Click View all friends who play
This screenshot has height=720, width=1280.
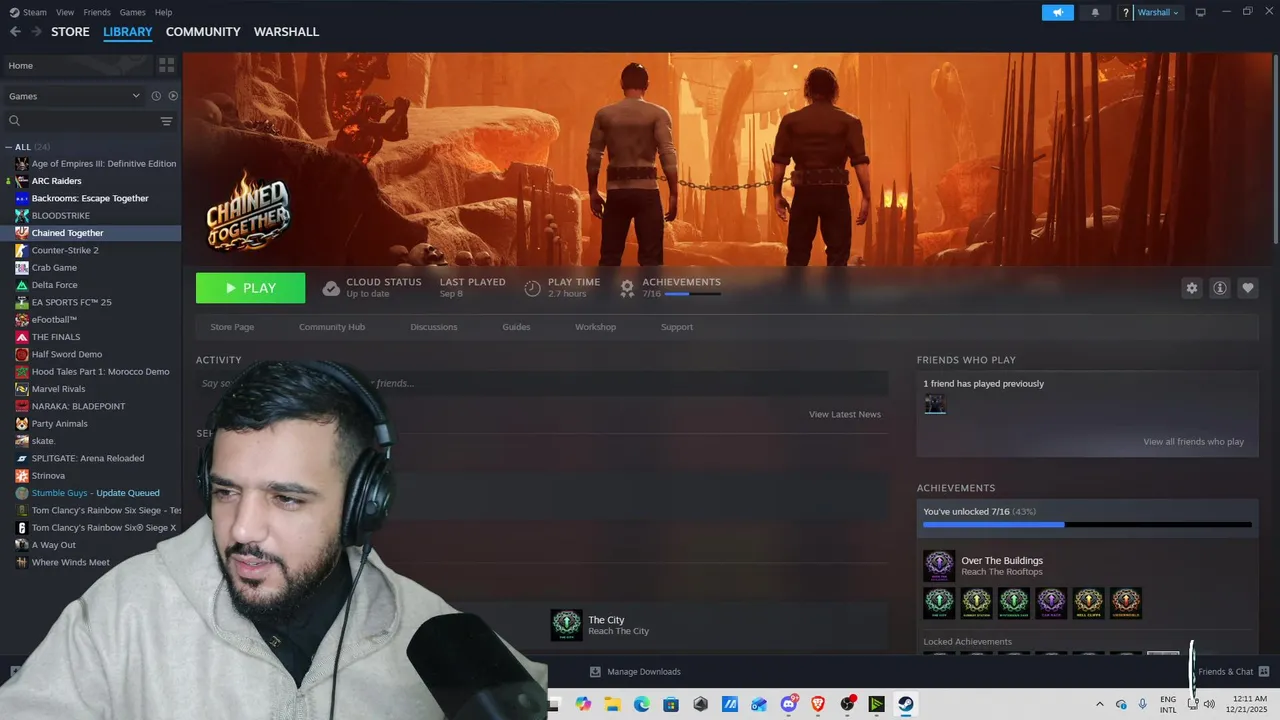pos(1194,442)
